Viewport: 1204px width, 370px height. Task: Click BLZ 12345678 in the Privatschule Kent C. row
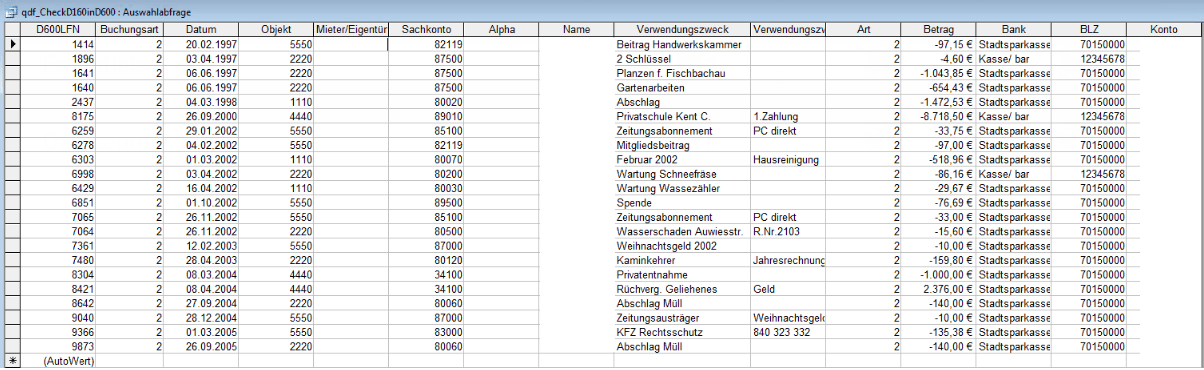1089,116
